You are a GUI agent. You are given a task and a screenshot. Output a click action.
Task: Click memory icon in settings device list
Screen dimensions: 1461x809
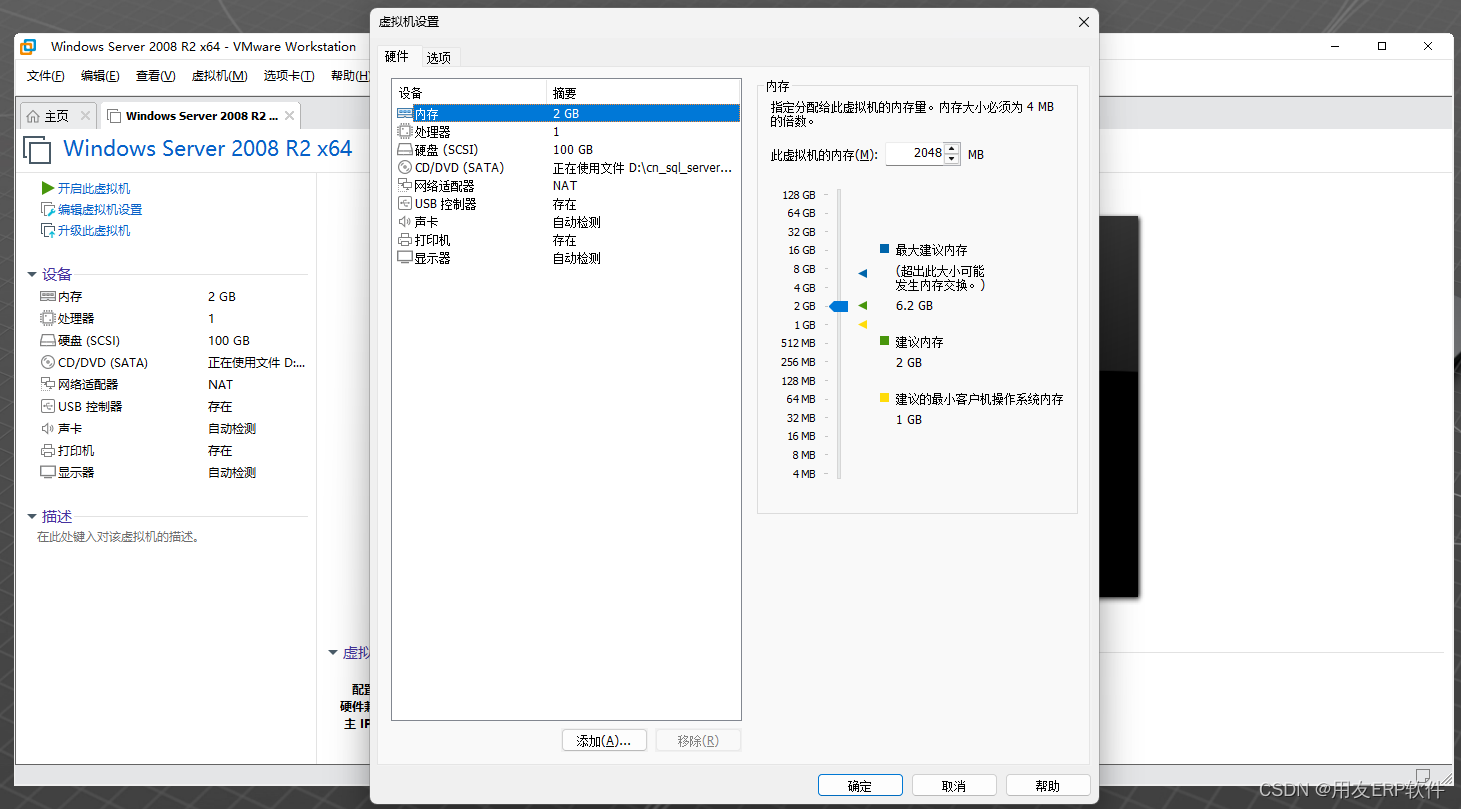click(x=404, y=114)
